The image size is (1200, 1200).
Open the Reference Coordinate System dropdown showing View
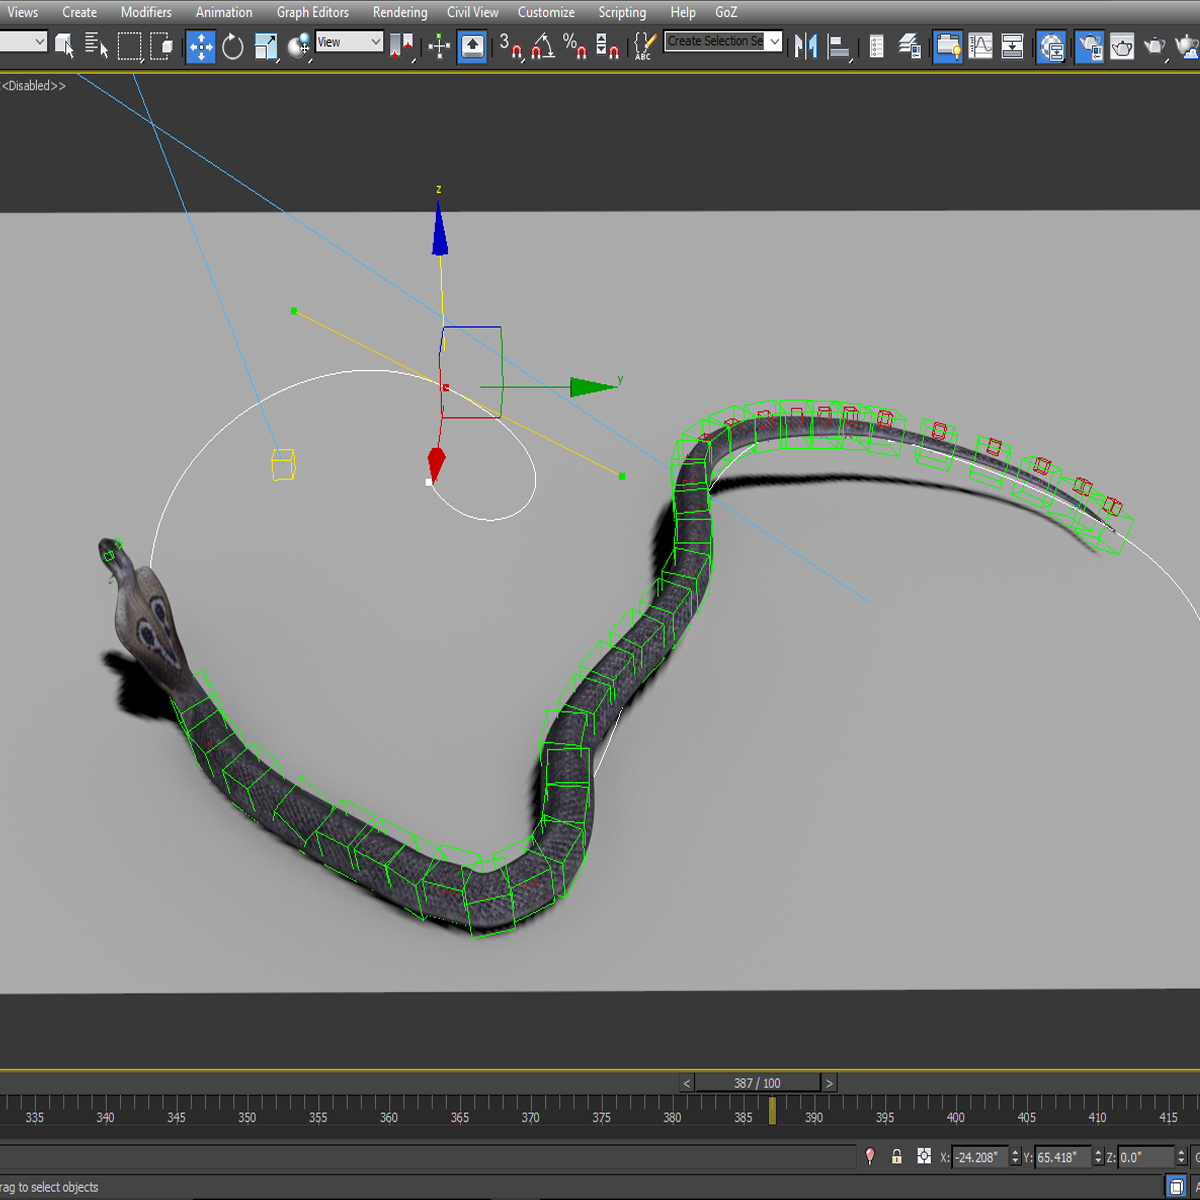(x=348, y=42)
